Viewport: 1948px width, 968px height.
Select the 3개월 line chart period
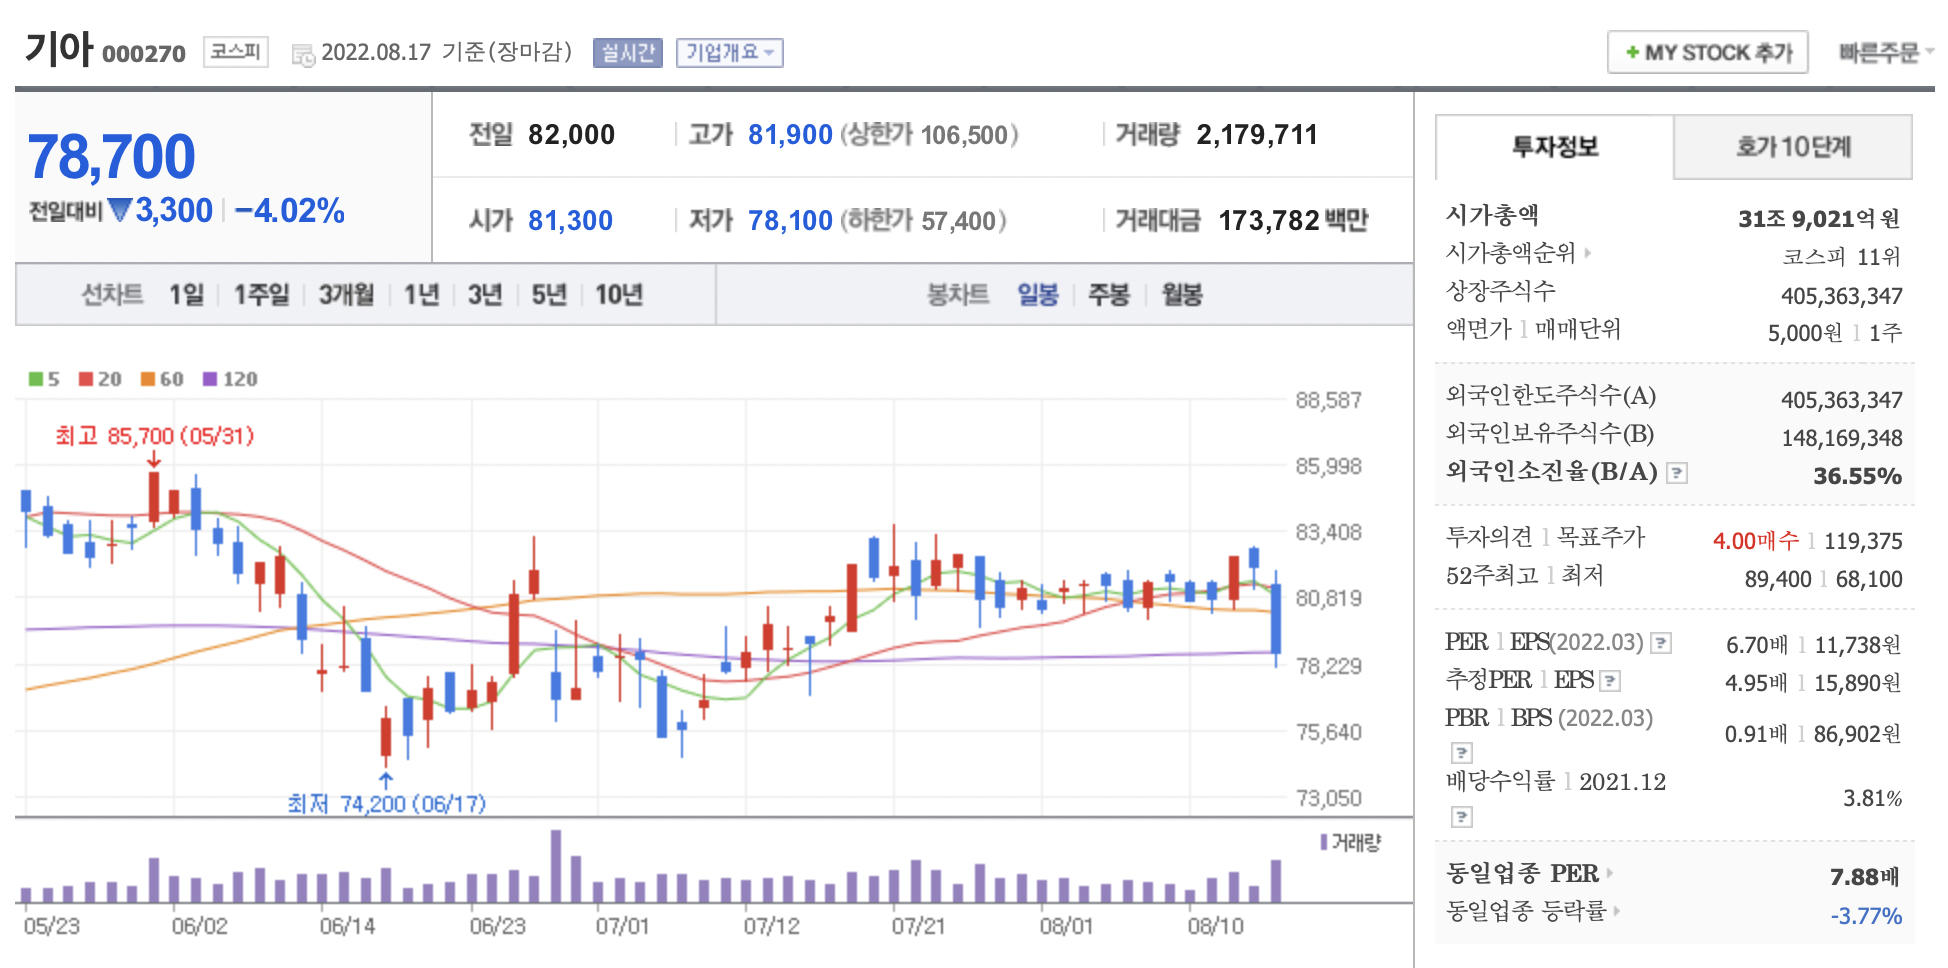click(346, 294)
